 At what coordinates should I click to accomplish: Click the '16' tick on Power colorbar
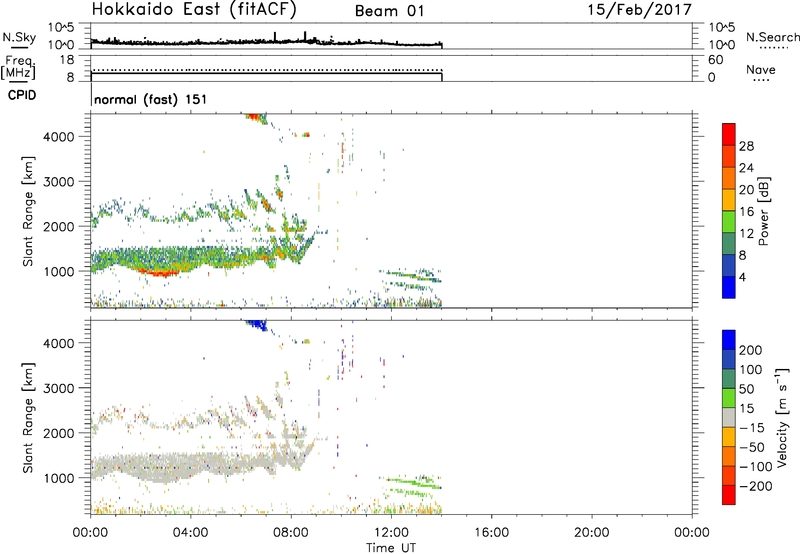coord(746,212)
